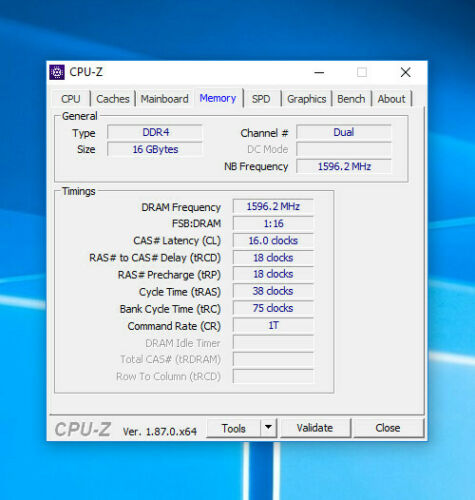
Task: Click the 'DRAM Frequency' label
Action: [181, 207]
